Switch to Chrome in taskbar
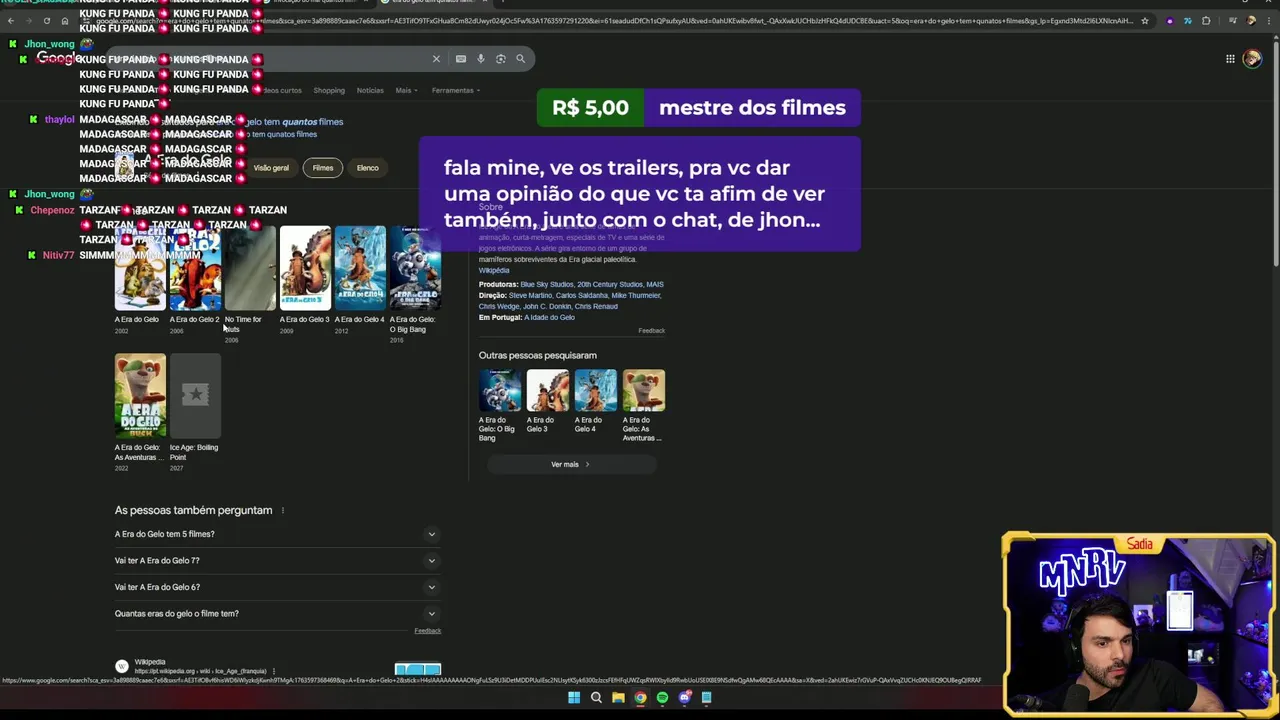Image resolution: width=1280 pixels, height=720 pixels. click(x=640, y=698)
